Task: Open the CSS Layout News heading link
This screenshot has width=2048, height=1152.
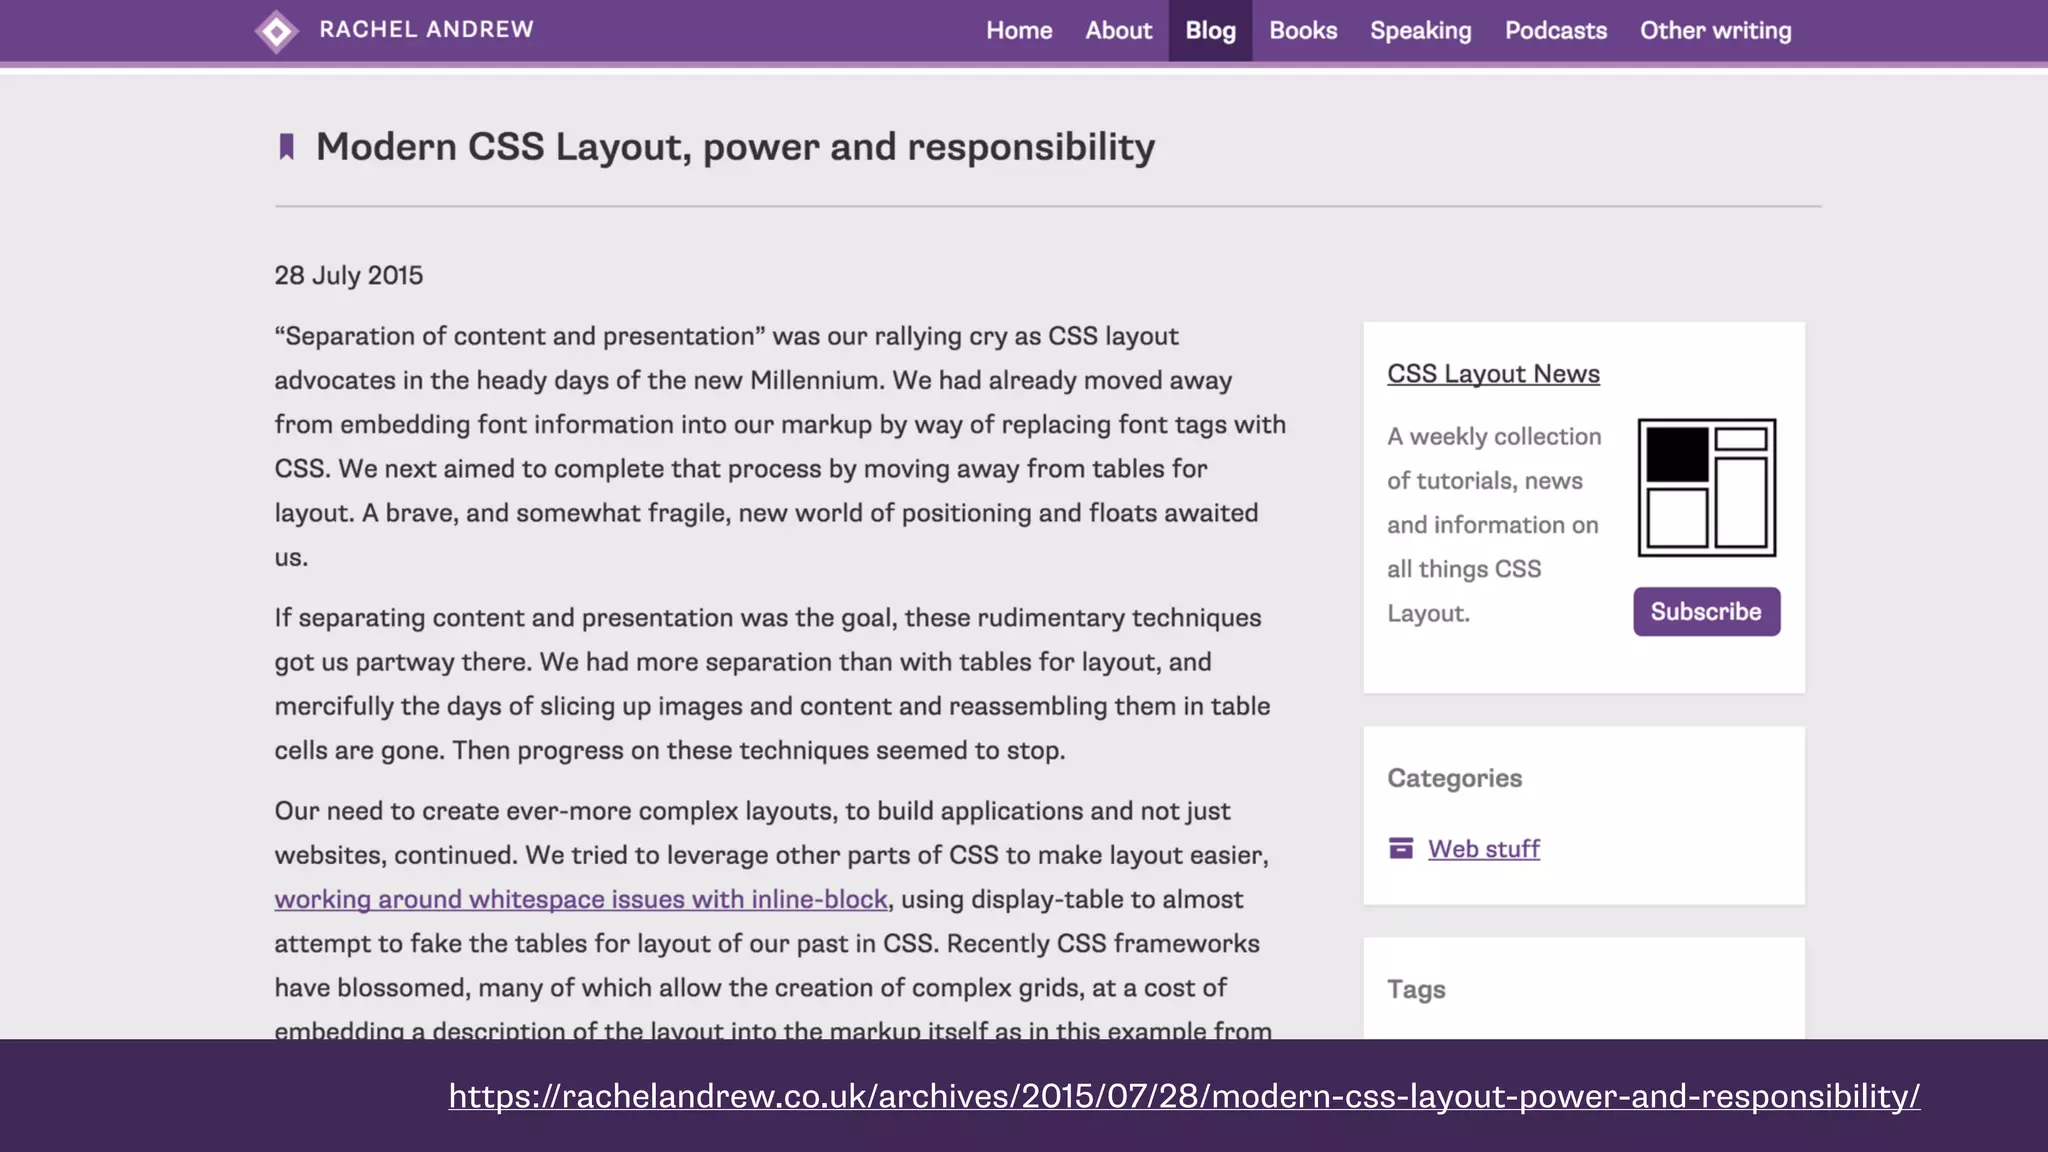Action: pos(1493,374)
